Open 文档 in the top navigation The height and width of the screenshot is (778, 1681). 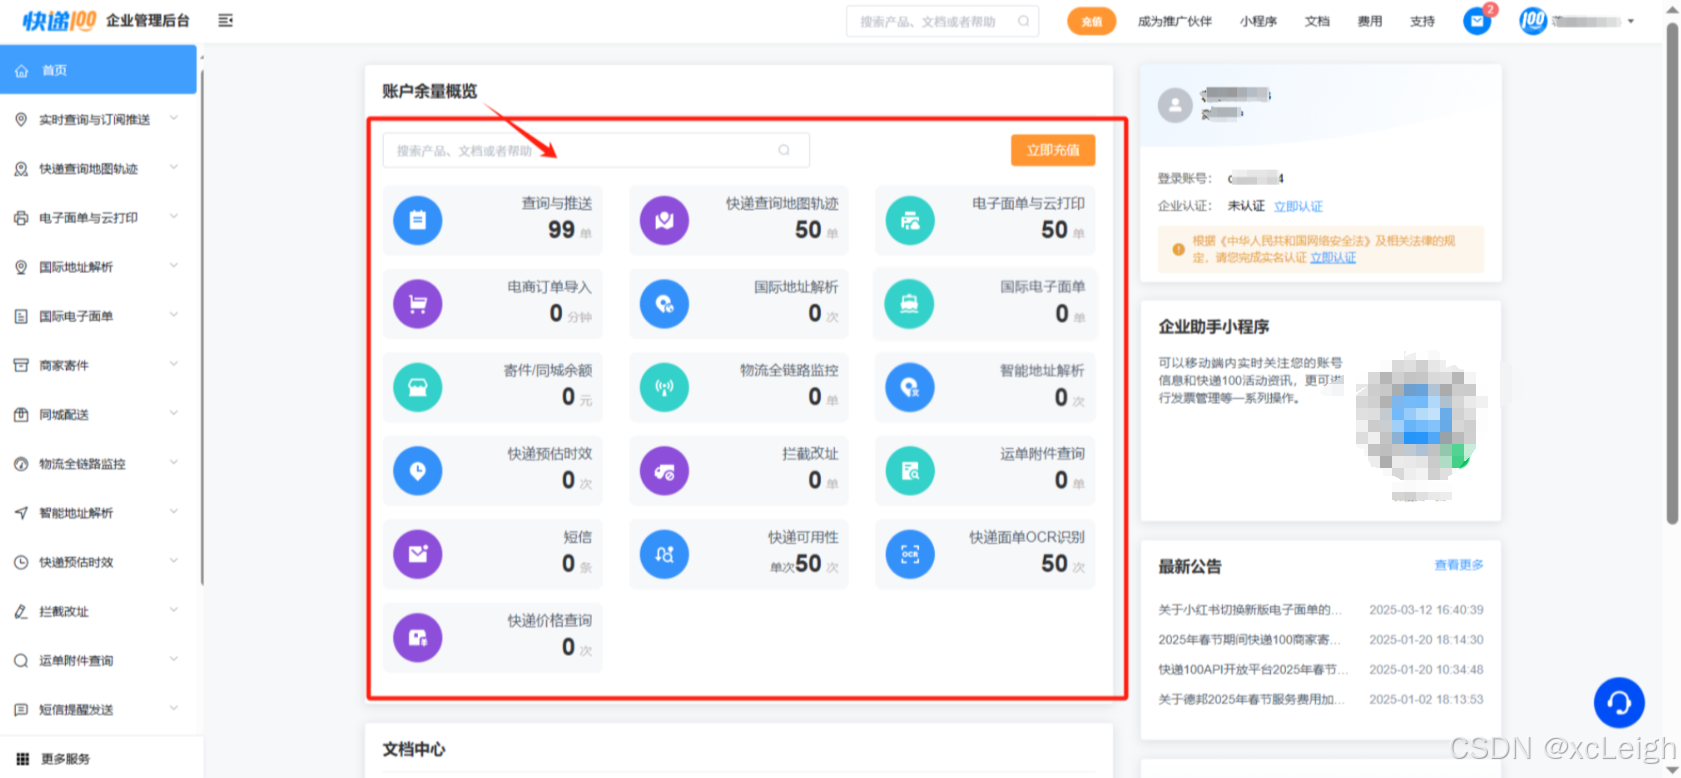tap(1317, 21)
